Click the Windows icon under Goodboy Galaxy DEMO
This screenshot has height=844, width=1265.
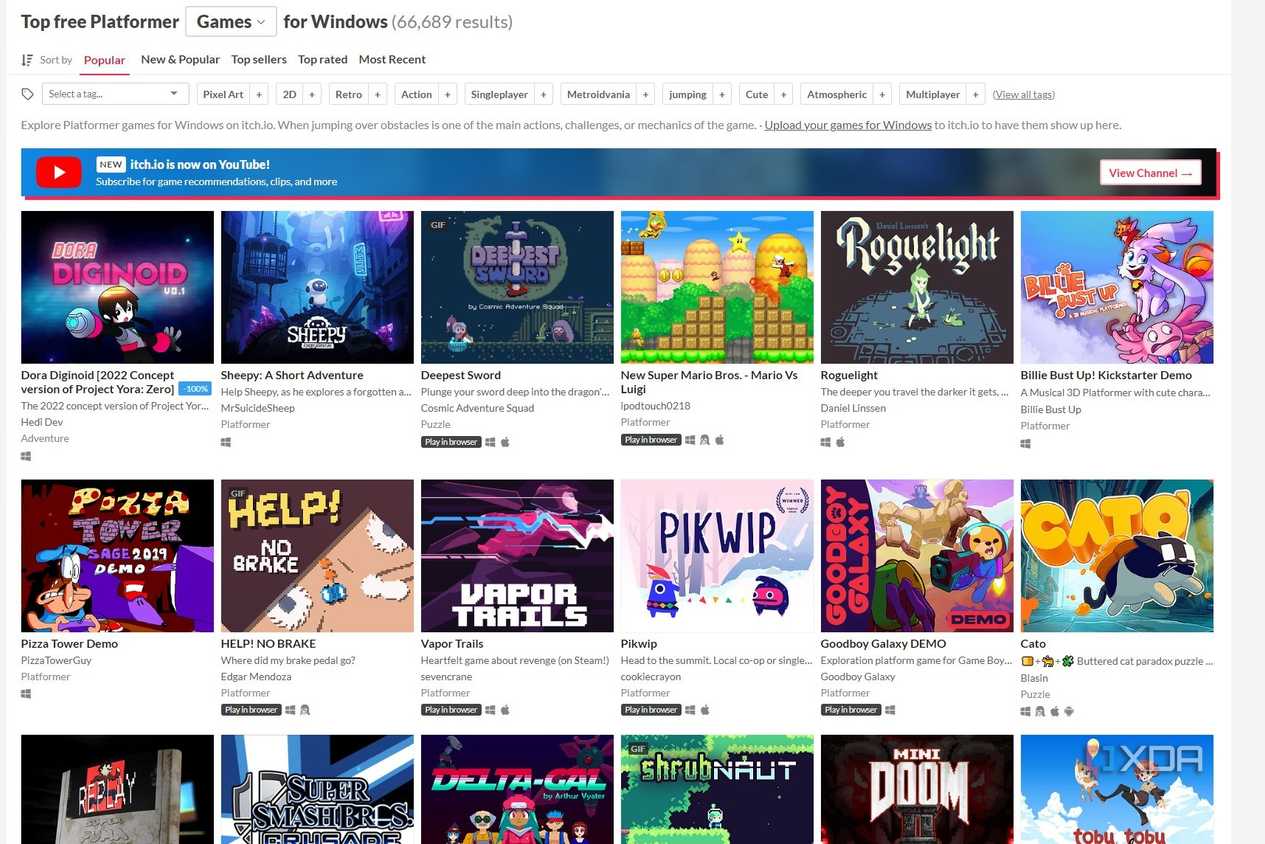890,709
